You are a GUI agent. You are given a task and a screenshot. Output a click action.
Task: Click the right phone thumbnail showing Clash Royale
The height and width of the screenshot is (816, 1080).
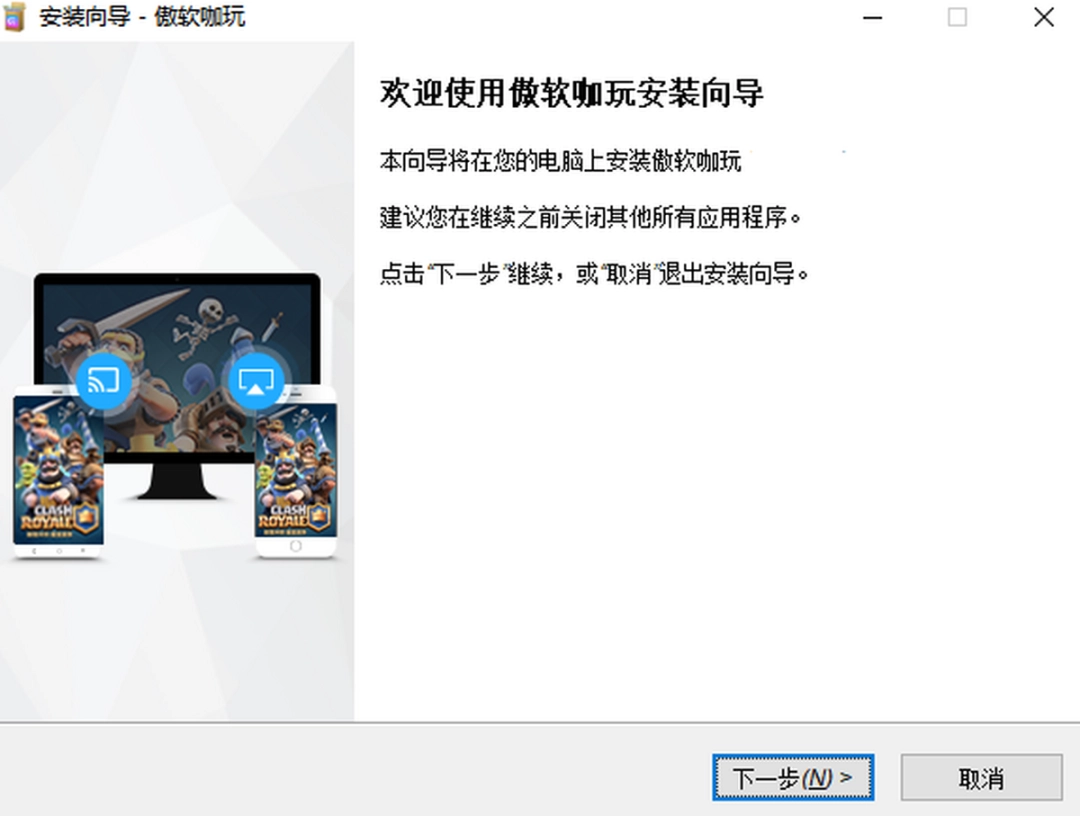pos(295,470)
